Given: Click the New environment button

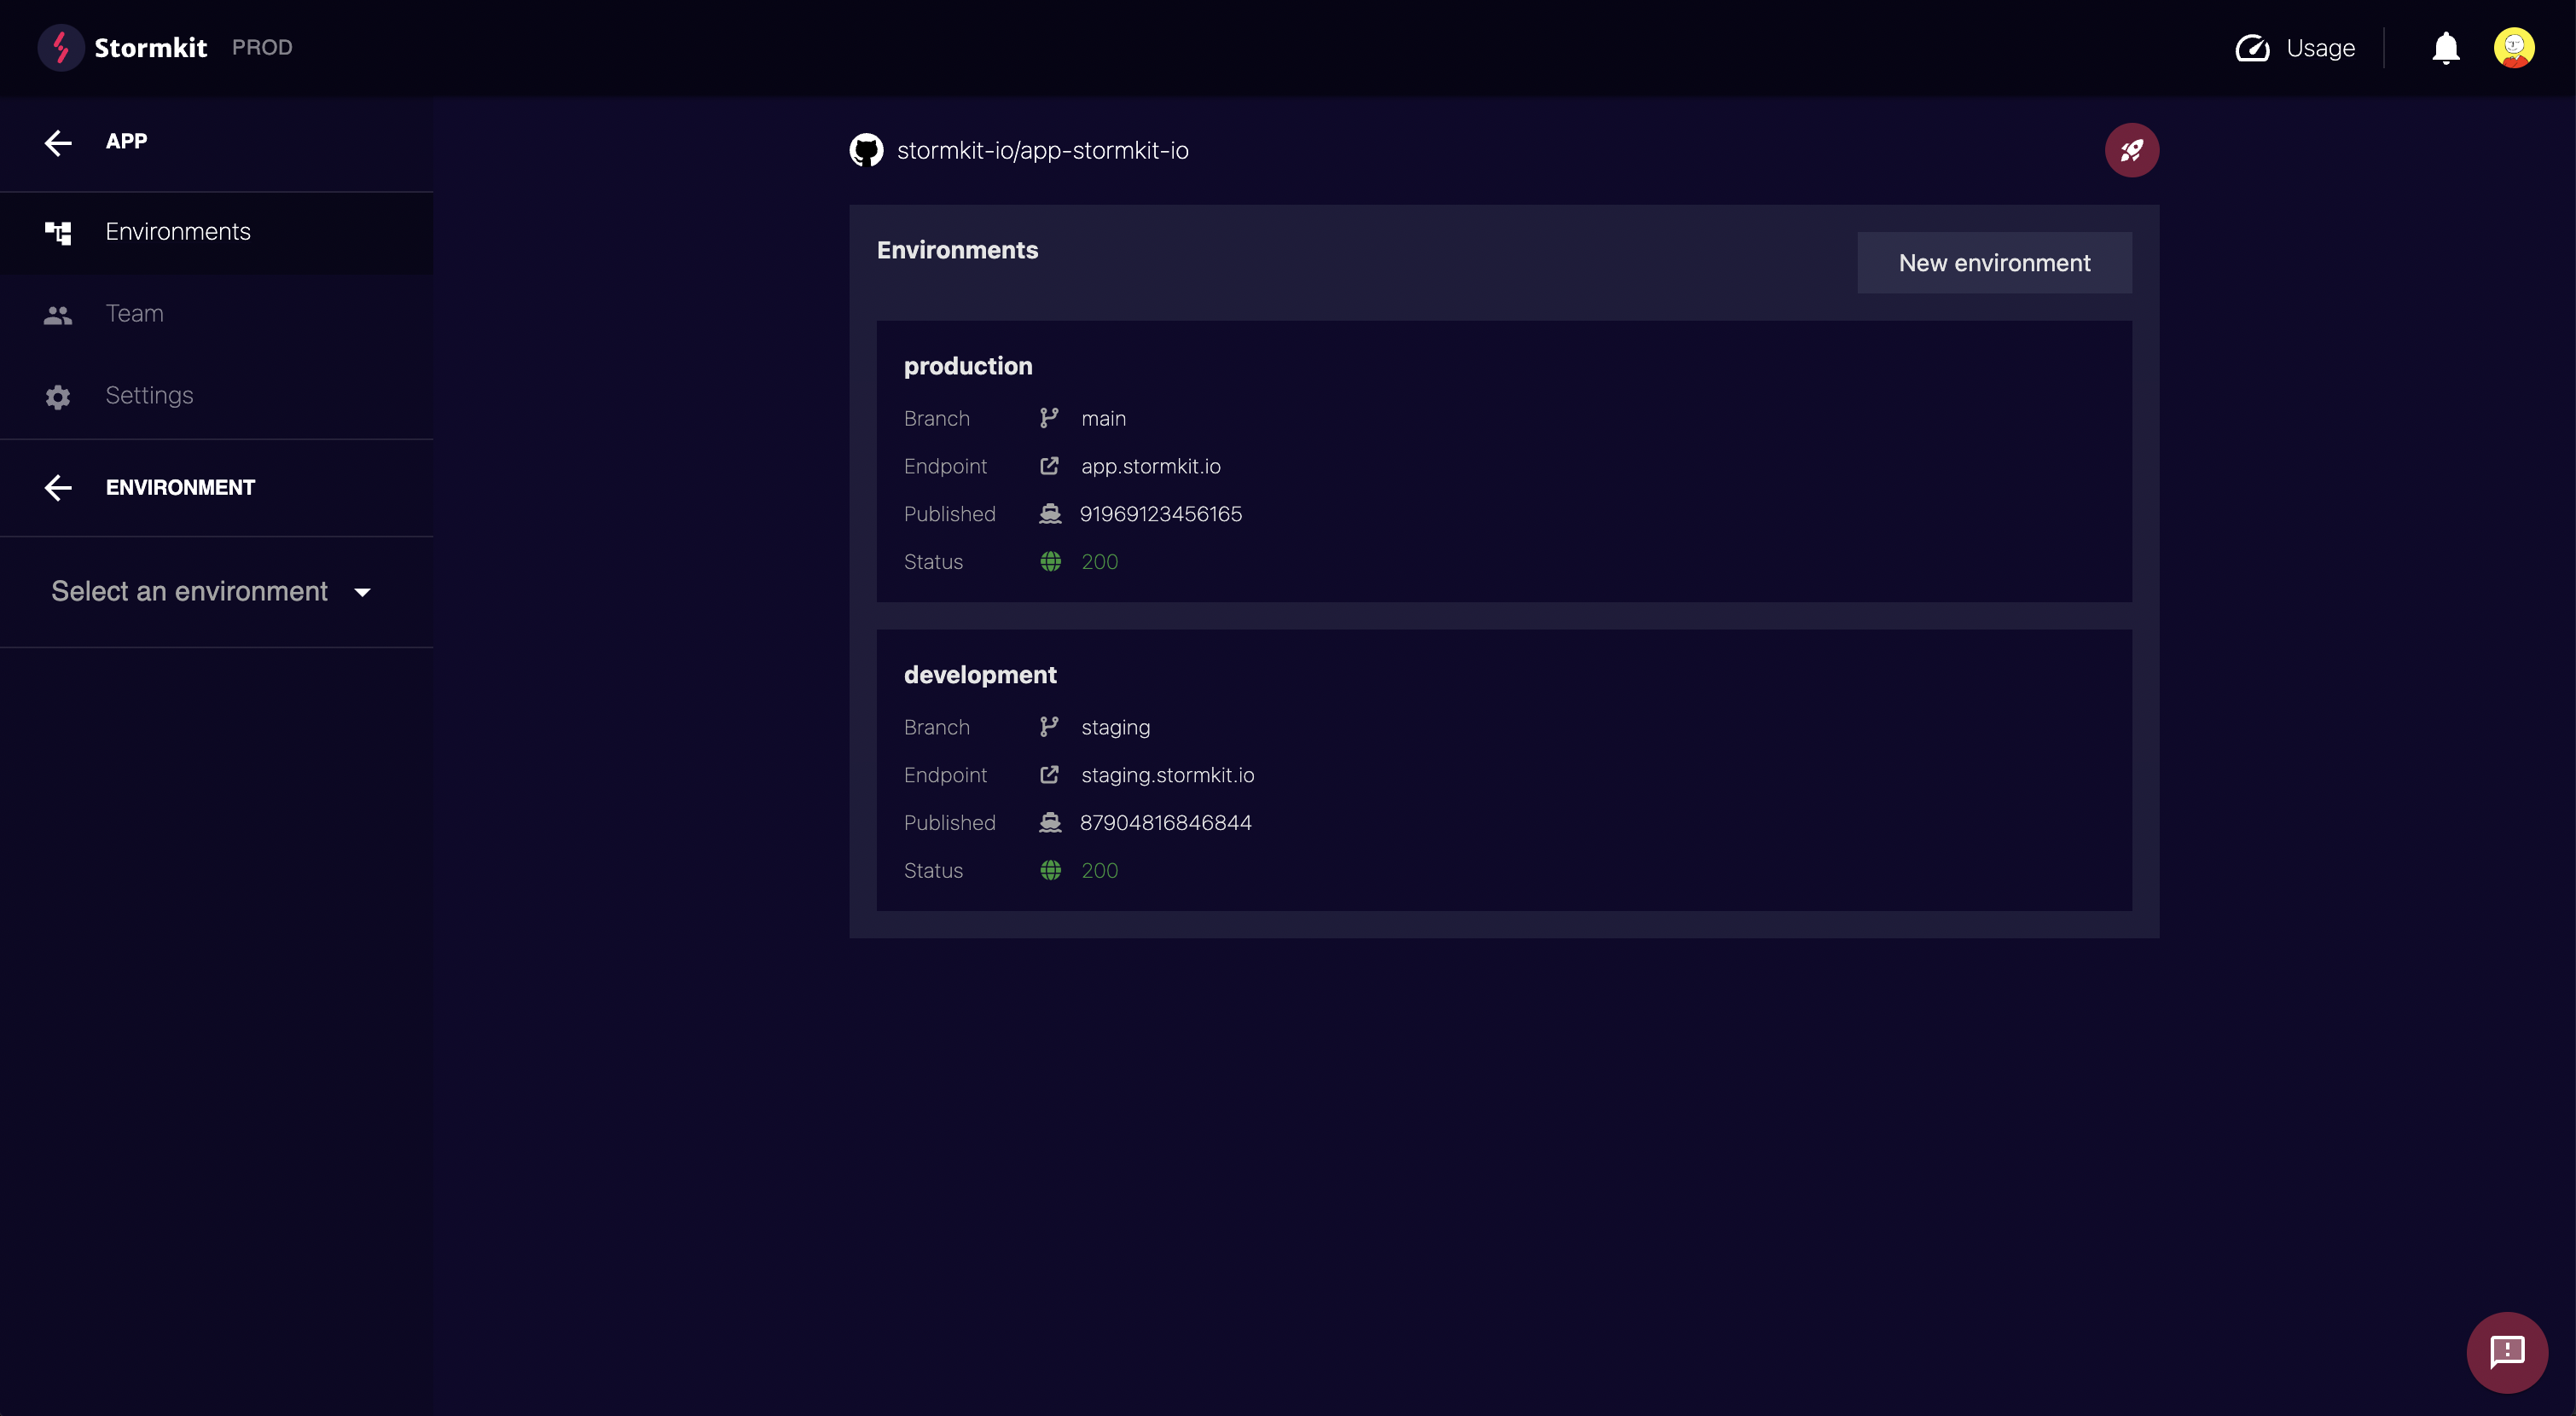Looking at the screenshot, I should pyautogui.click(x=1994, y=262).
